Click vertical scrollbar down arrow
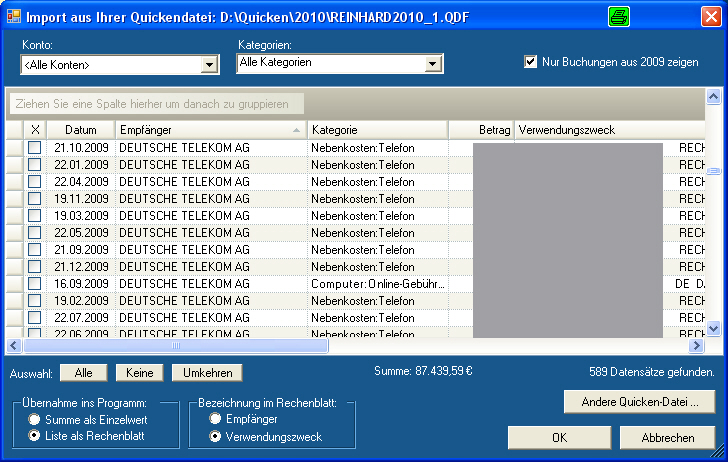The image size is (728, 462). 714,328
